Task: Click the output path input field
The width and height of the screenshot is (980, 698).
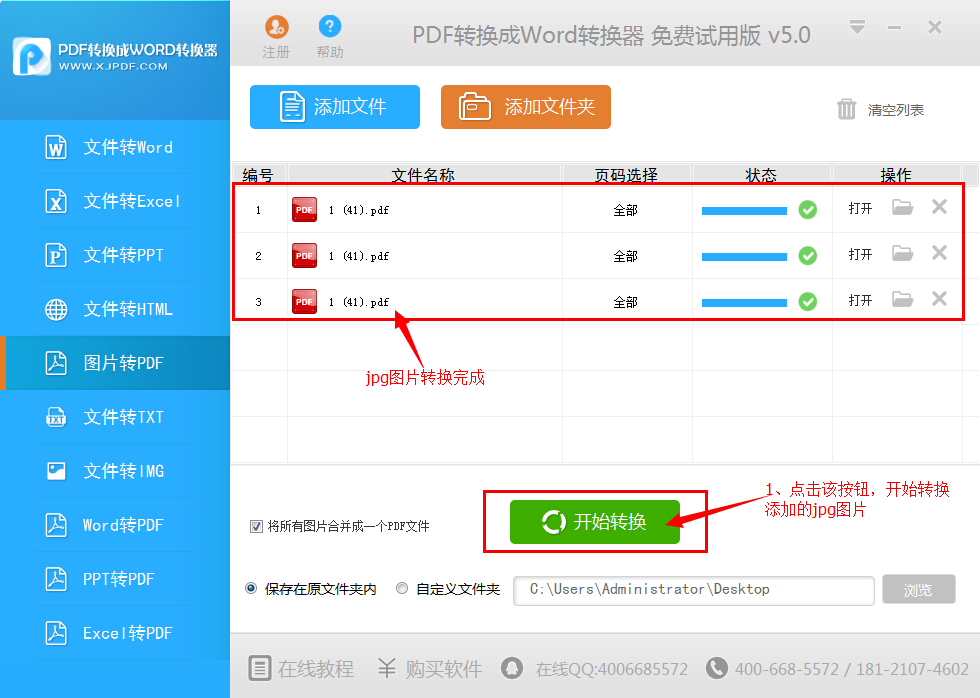Action: tap(694, 591)
